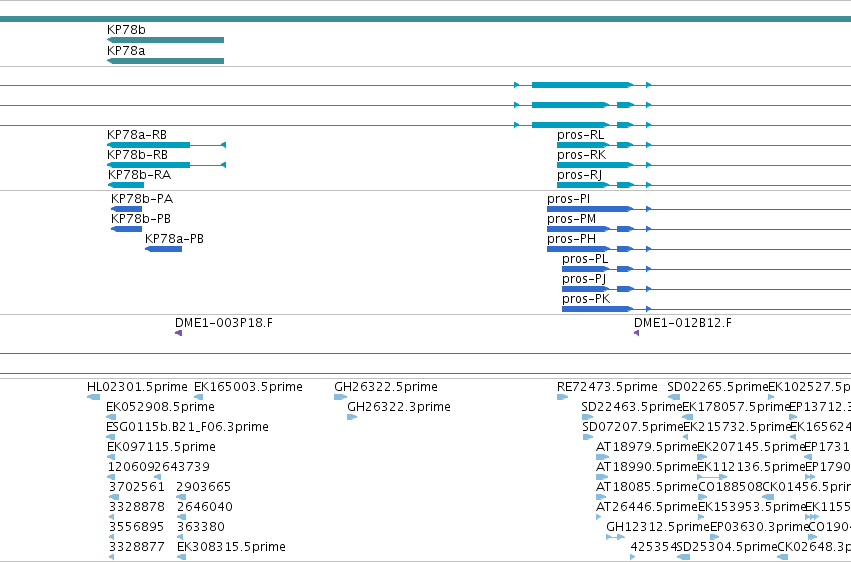Select EST EK207145.5prime
Viewport: 851px width, 562px height.
point(702,457)
